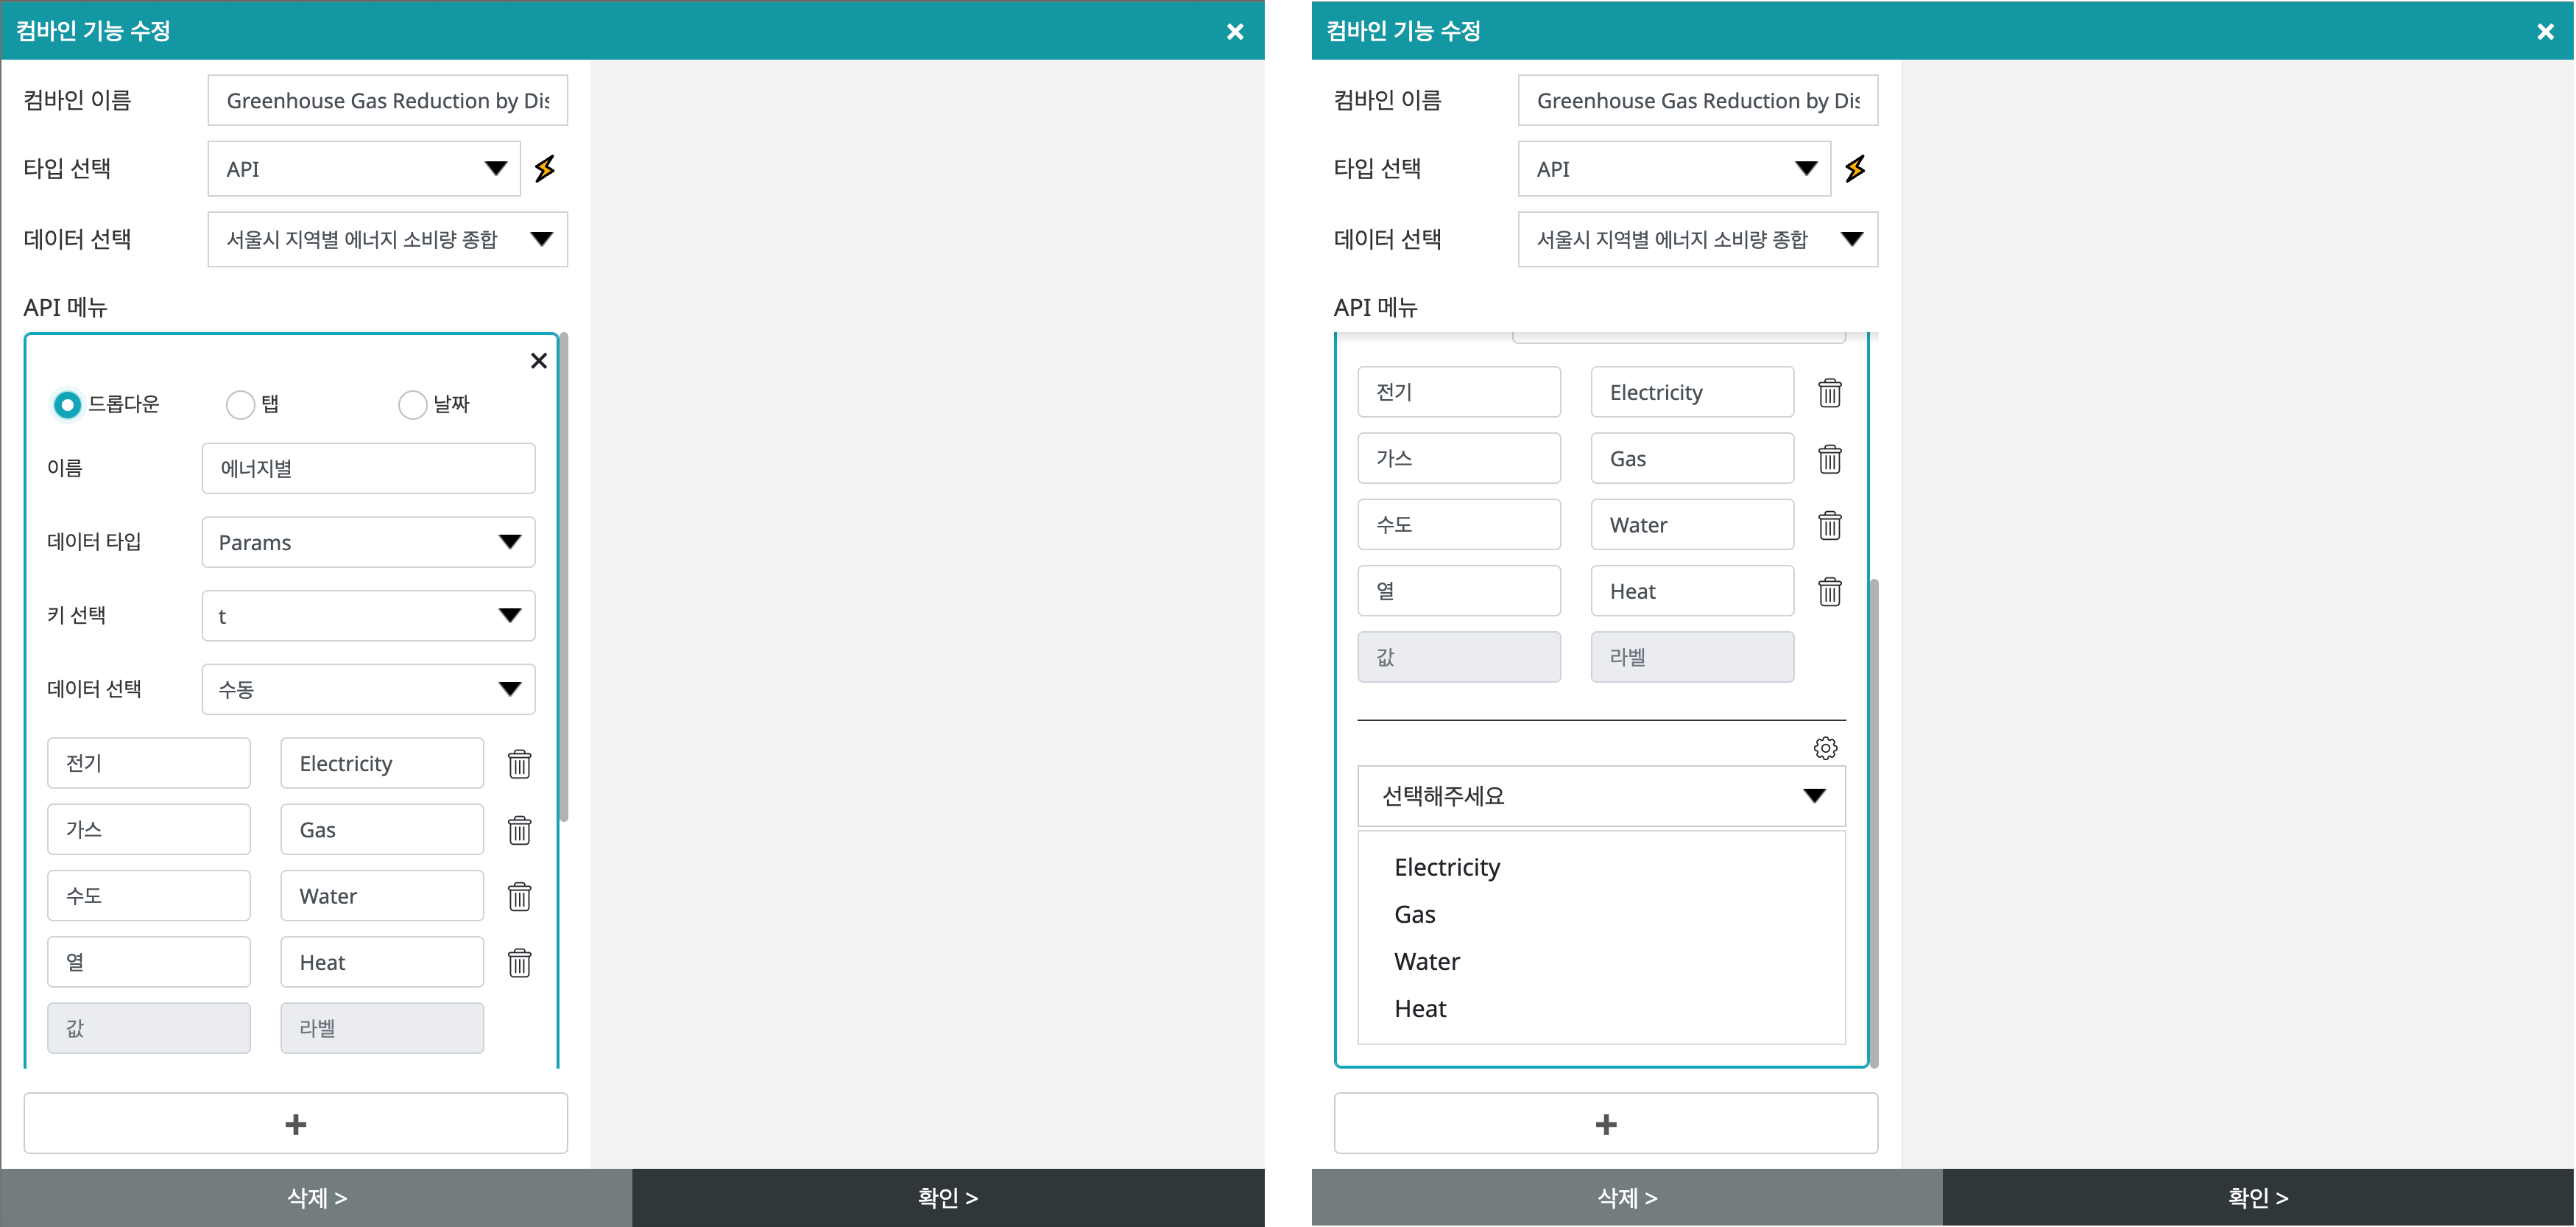
Task: Select the 드롭다운 radio option
Action: [x=67, y=404]
